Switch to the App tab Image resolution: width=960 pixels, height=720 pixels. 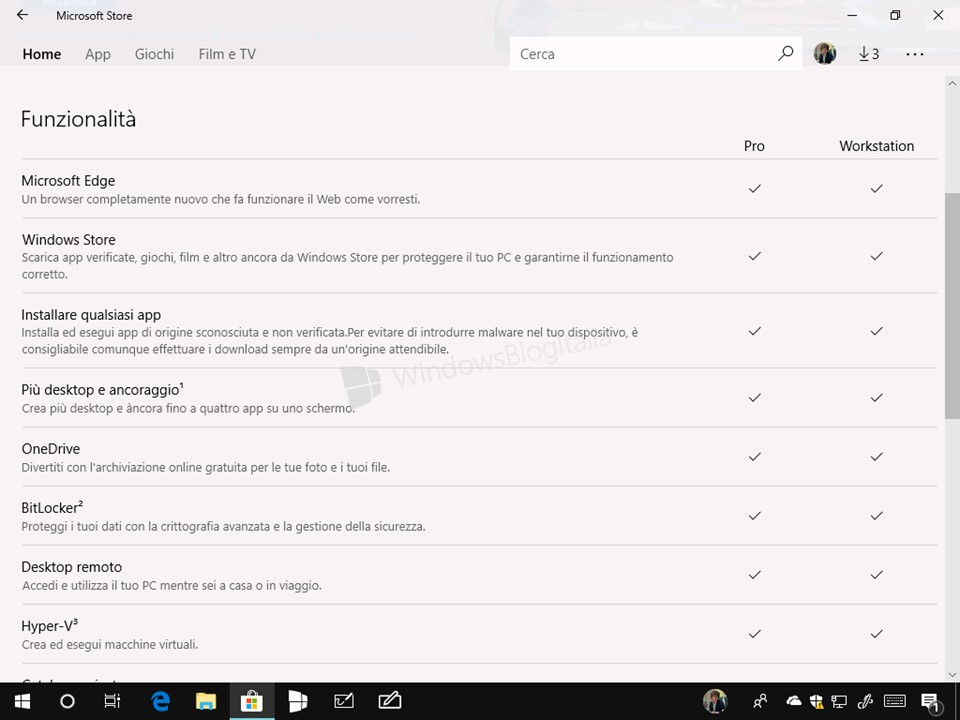pyautogui.click(x=98, y=54)
